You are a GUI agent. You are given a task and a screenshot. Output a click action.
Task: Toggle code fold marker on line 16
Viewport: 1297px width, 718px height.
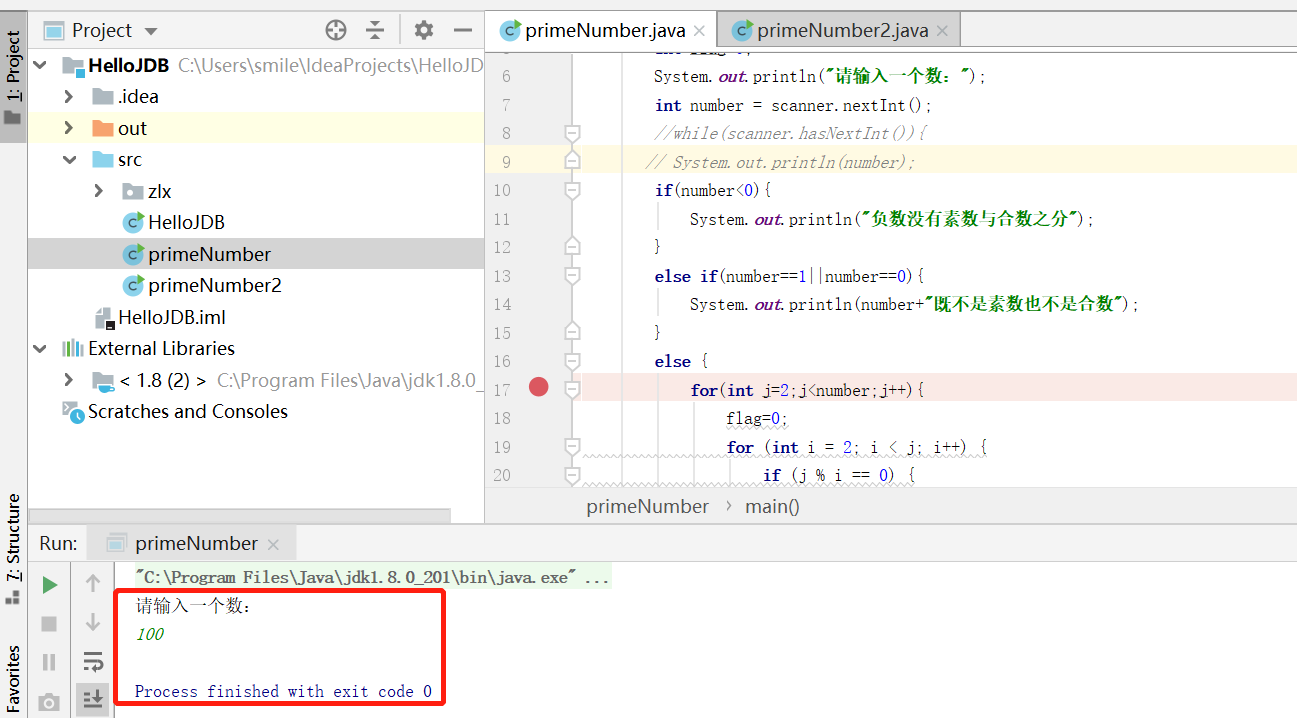(572, 360)
